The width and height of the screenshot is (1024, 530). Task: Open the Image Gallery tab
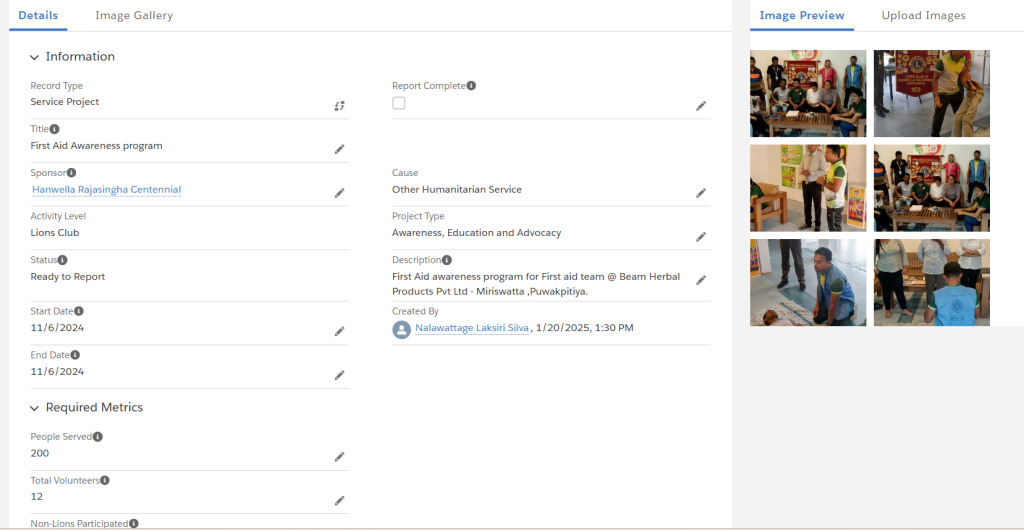point(134,16)
